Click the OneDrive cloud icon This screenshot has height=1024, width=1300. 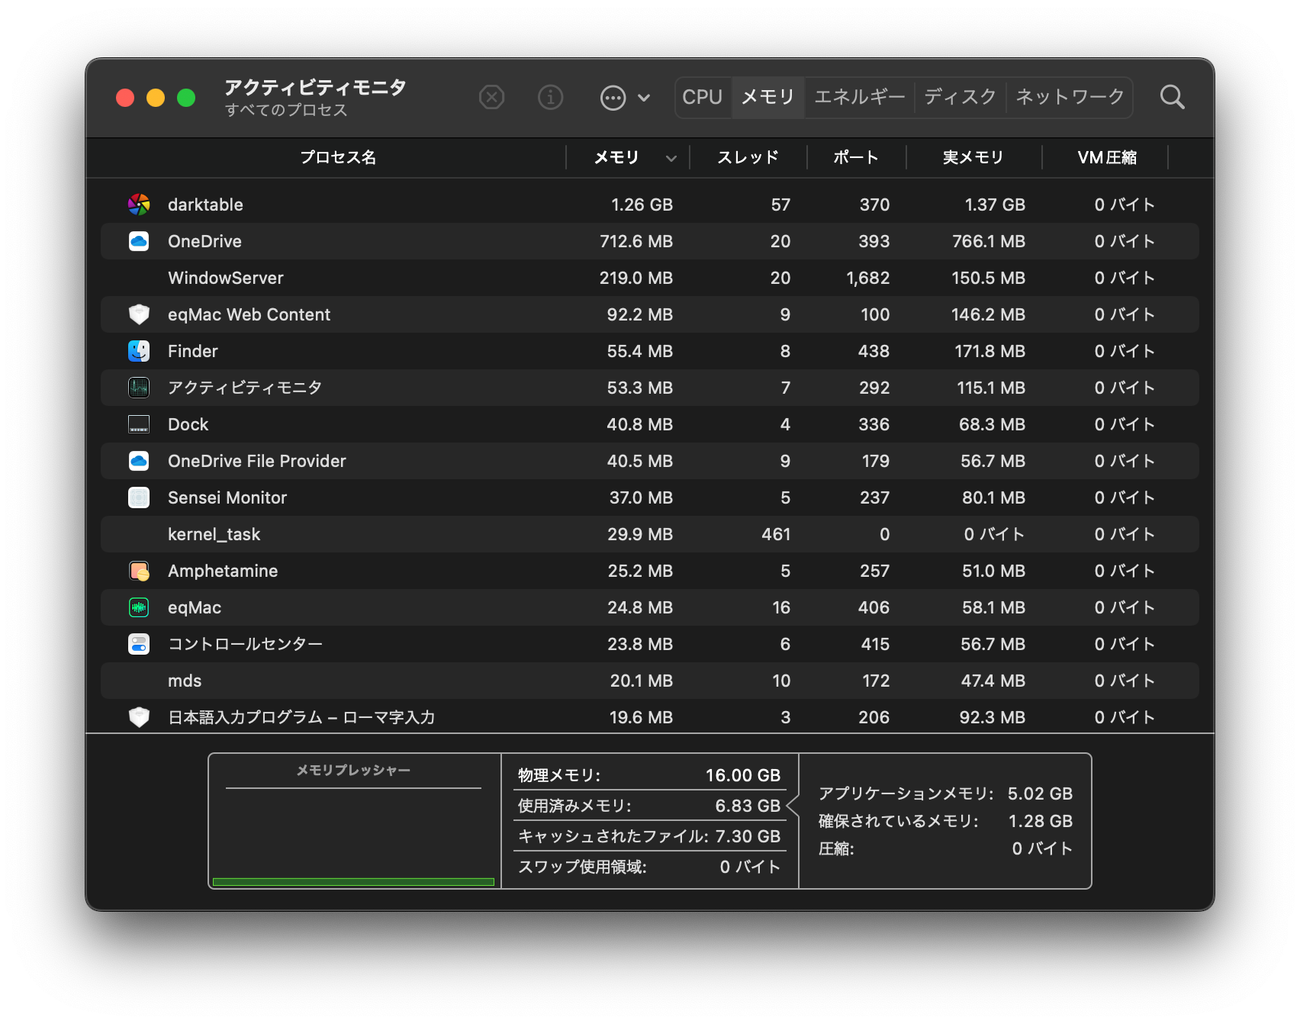[x=139, y=241]
